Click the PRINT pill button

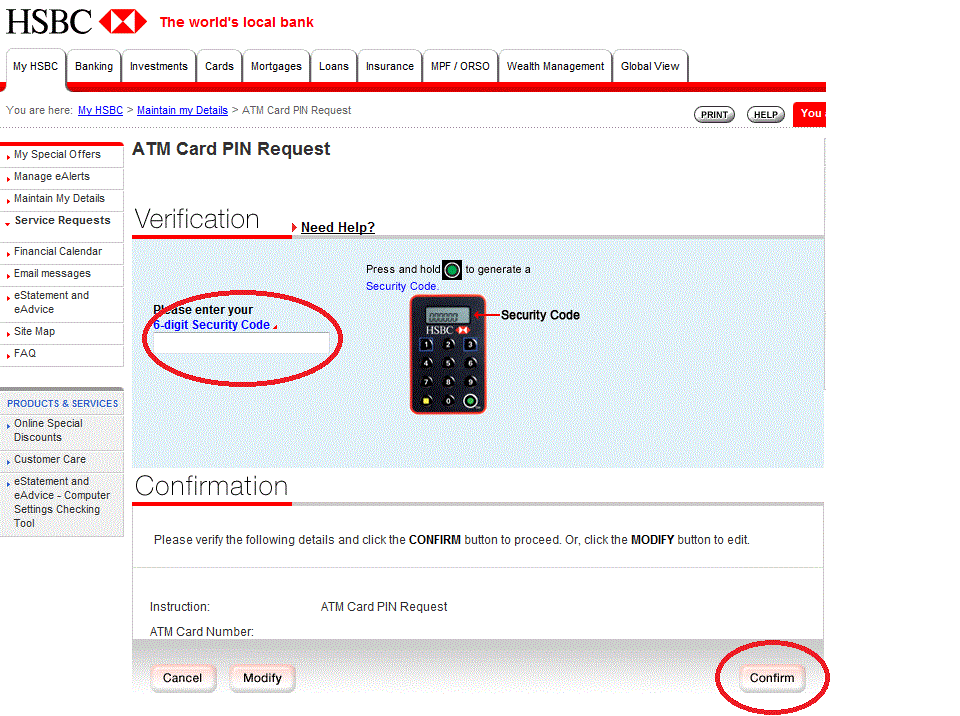point(714,115)
